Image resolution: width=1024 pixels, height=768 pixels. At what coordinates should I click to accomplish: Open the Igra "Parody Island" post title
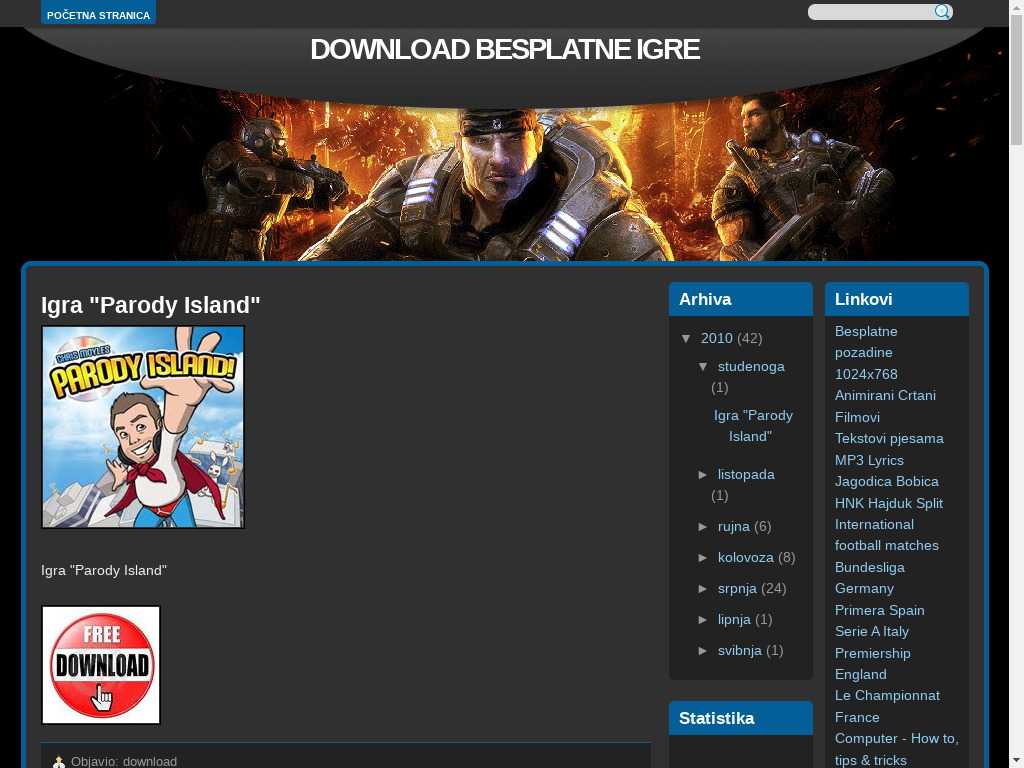point(151,305)
